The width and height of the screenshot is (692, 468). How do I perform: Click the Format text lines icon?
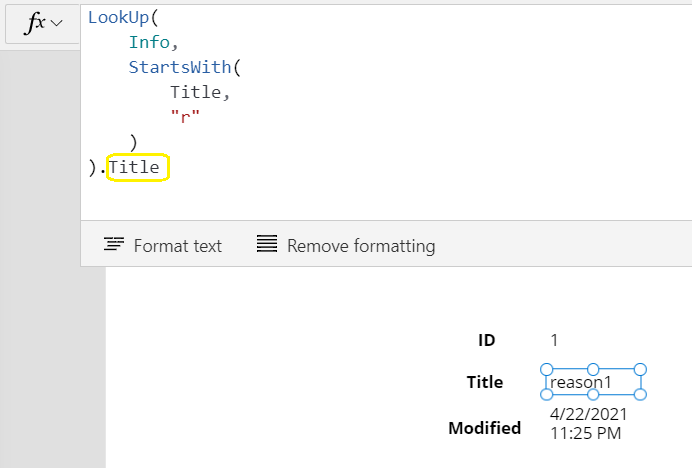coord(114,244)
